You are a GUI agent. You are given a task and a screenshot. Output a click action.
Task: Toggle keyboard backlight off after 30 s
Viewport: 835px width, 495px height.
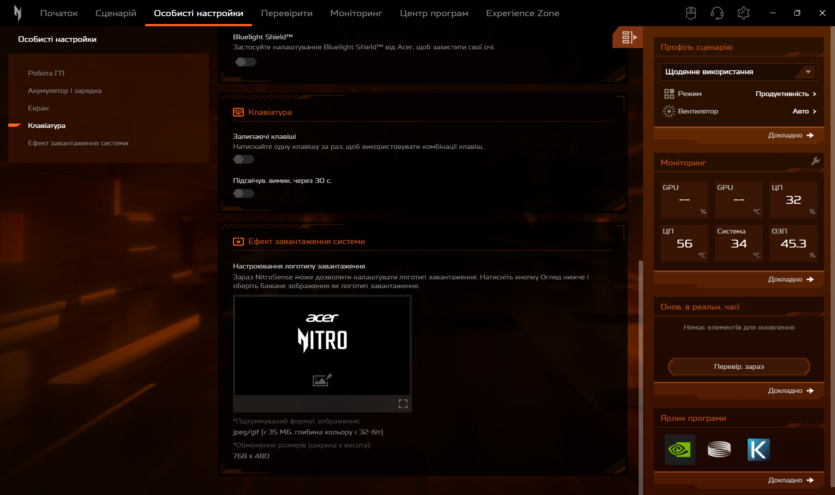(x=244, y=194)
